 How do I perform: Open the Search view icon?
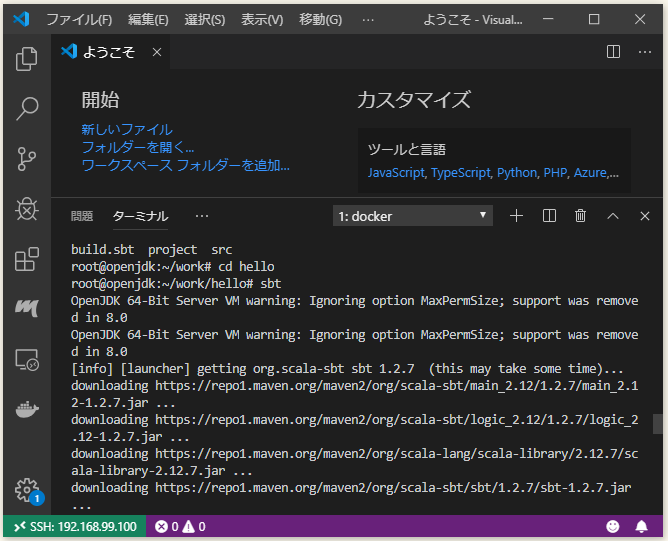(x=27, y=109)
